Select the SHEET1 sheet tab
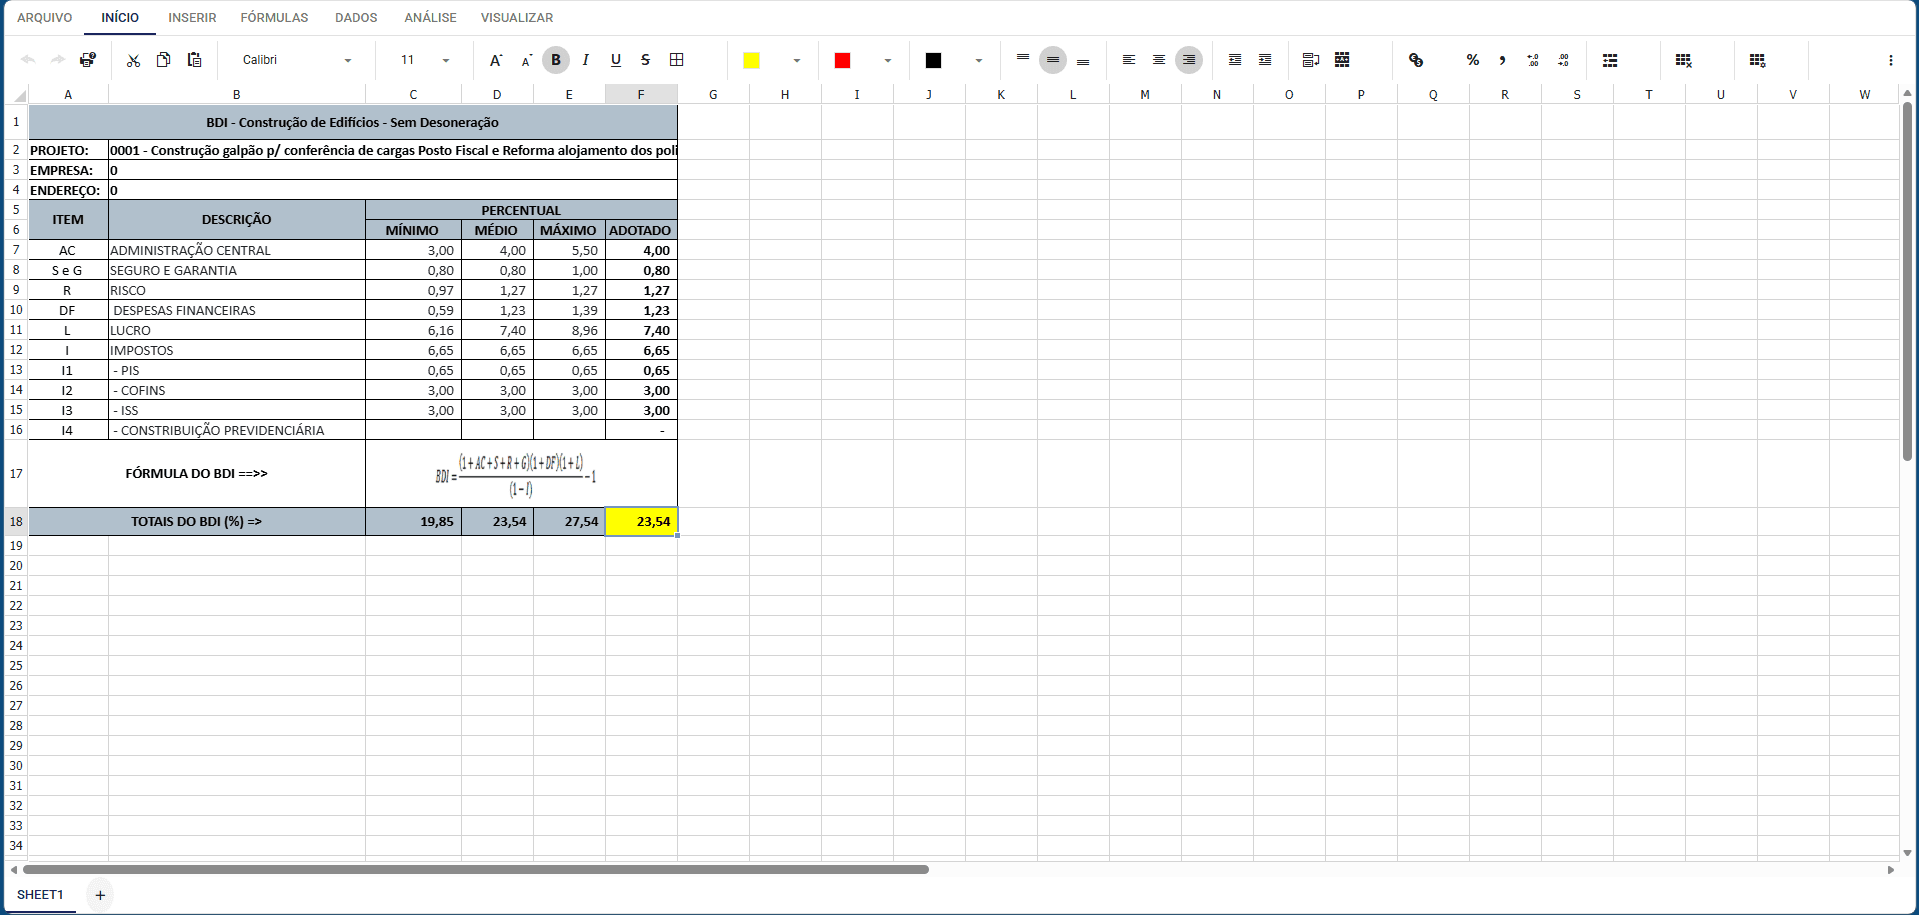Screen dimensions: 1919x915 click(40, 895)
